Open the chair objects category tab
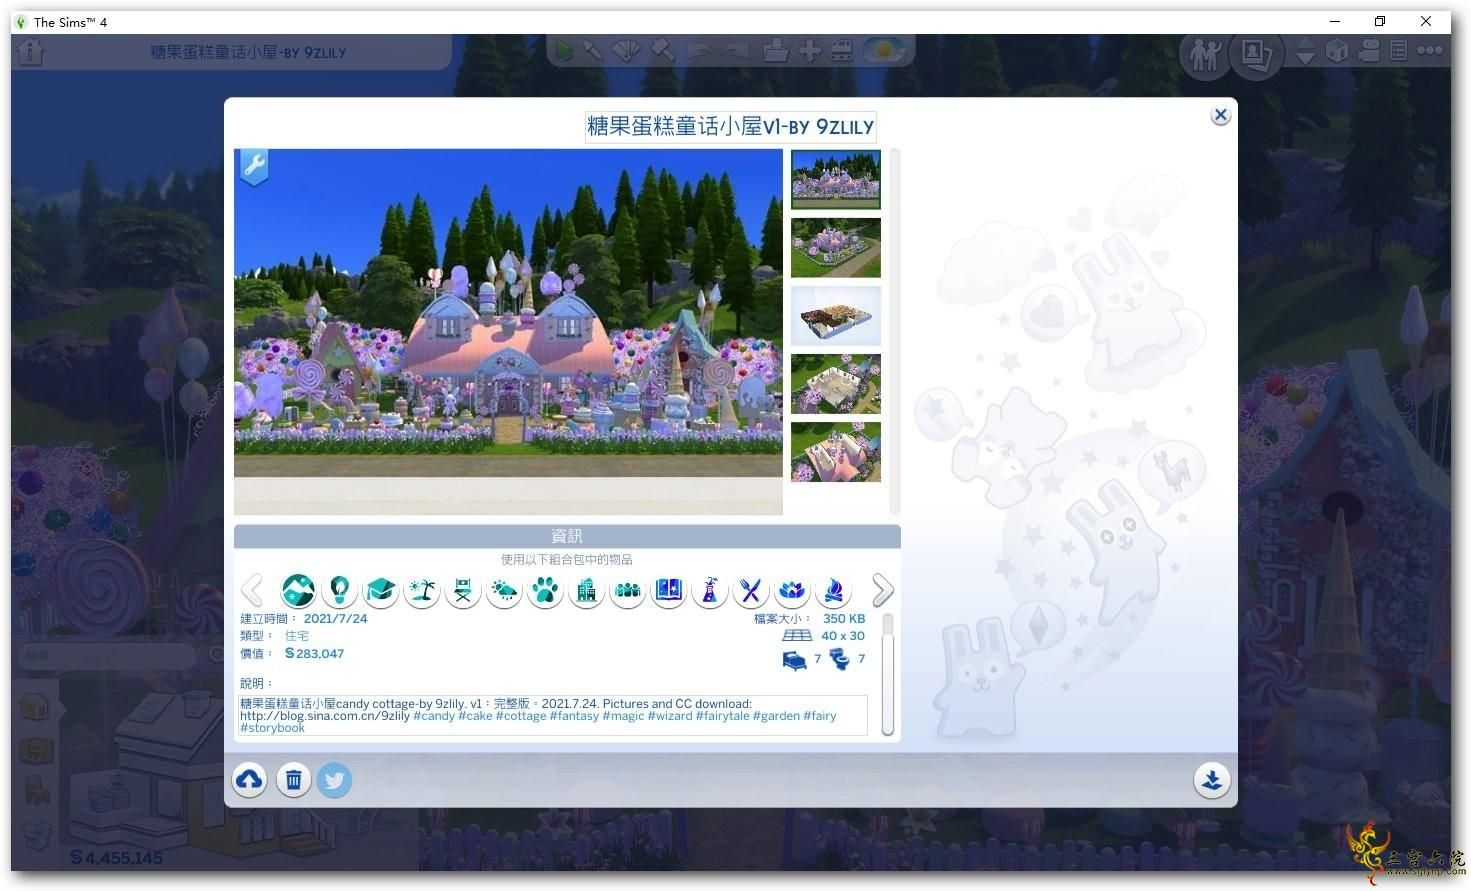This screenshot has height=891, width=1471. click(x=37, y=790)
